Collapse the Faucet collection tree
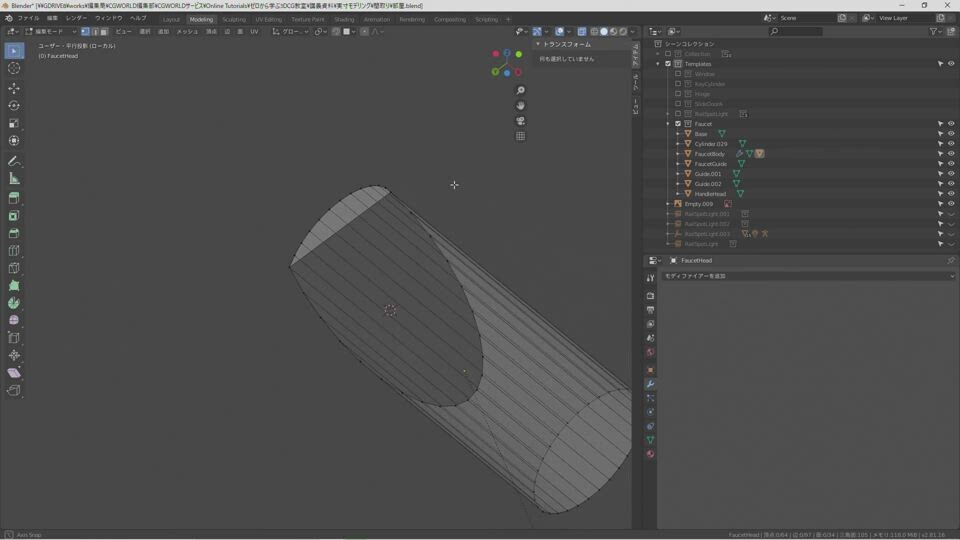 (667, 124)
